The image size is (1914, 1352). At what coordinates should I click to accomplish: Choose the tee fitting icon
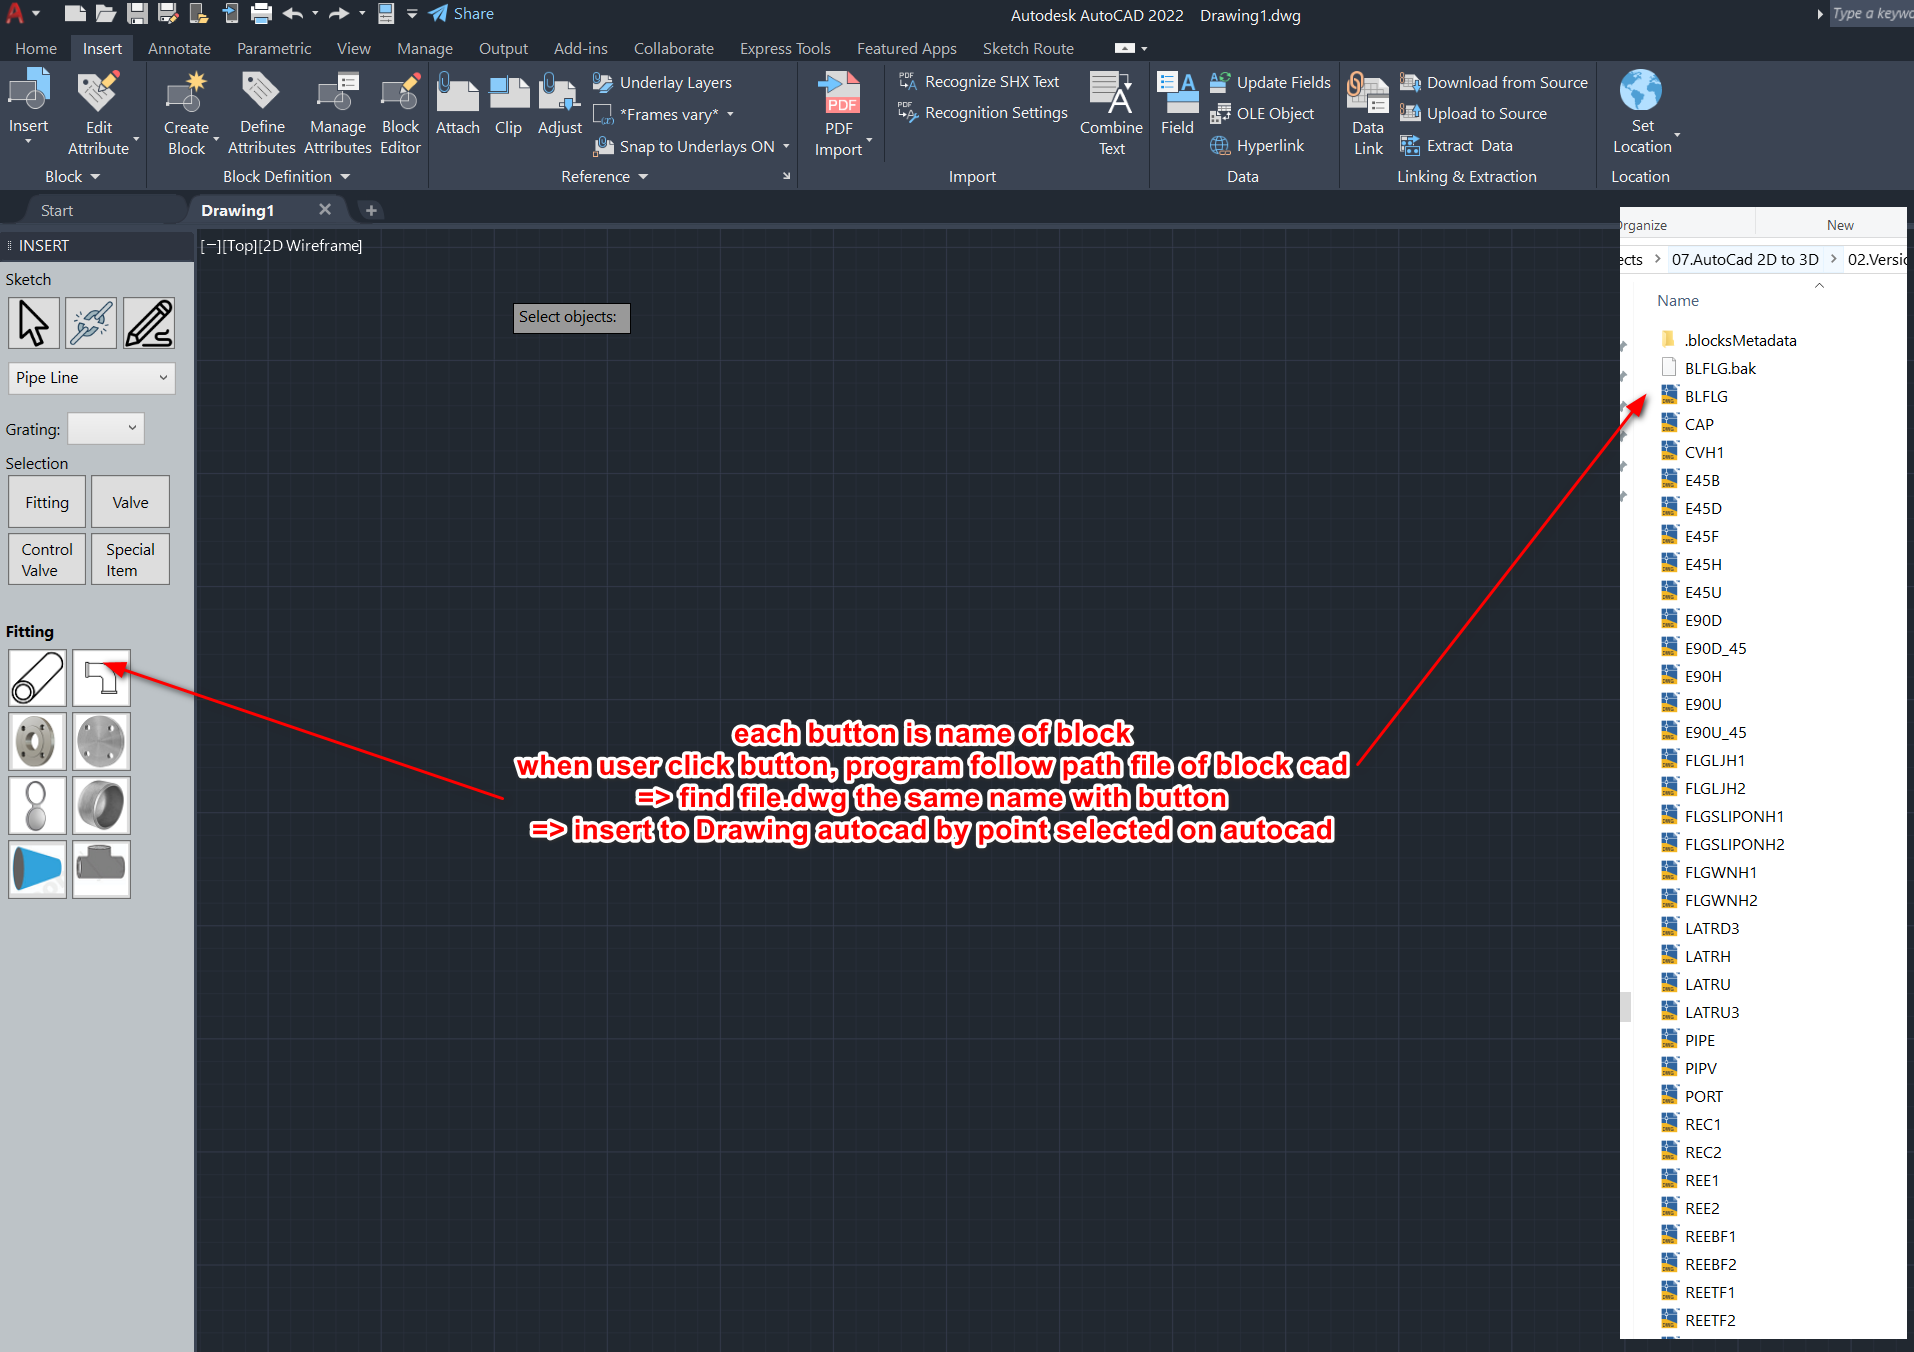101,869
